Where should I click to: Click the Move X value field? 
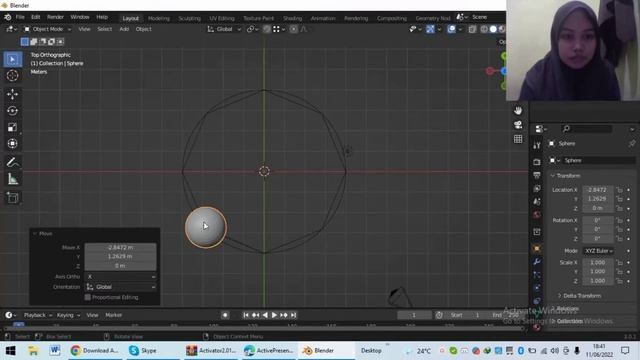click(120, 247)
